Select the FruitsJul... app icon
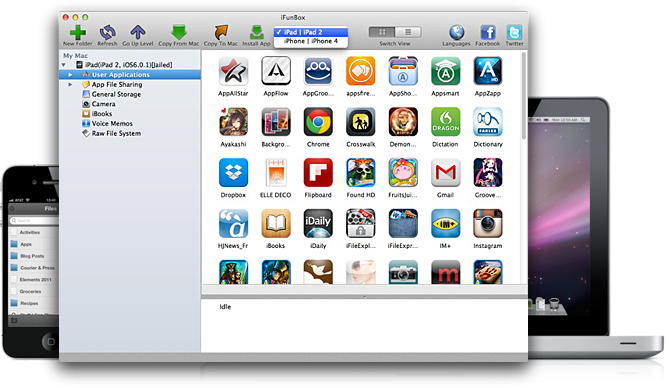This screenshot has height=388, width=669. tap(403, 172)
